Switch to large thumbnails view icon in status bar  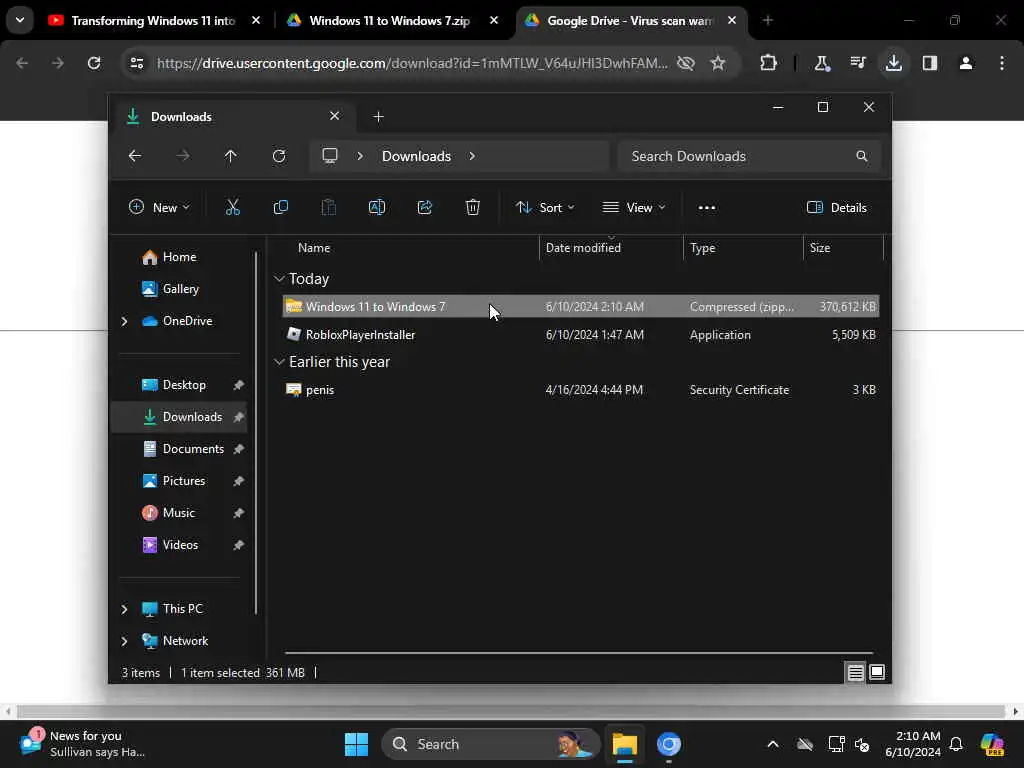tap(877, 672)
